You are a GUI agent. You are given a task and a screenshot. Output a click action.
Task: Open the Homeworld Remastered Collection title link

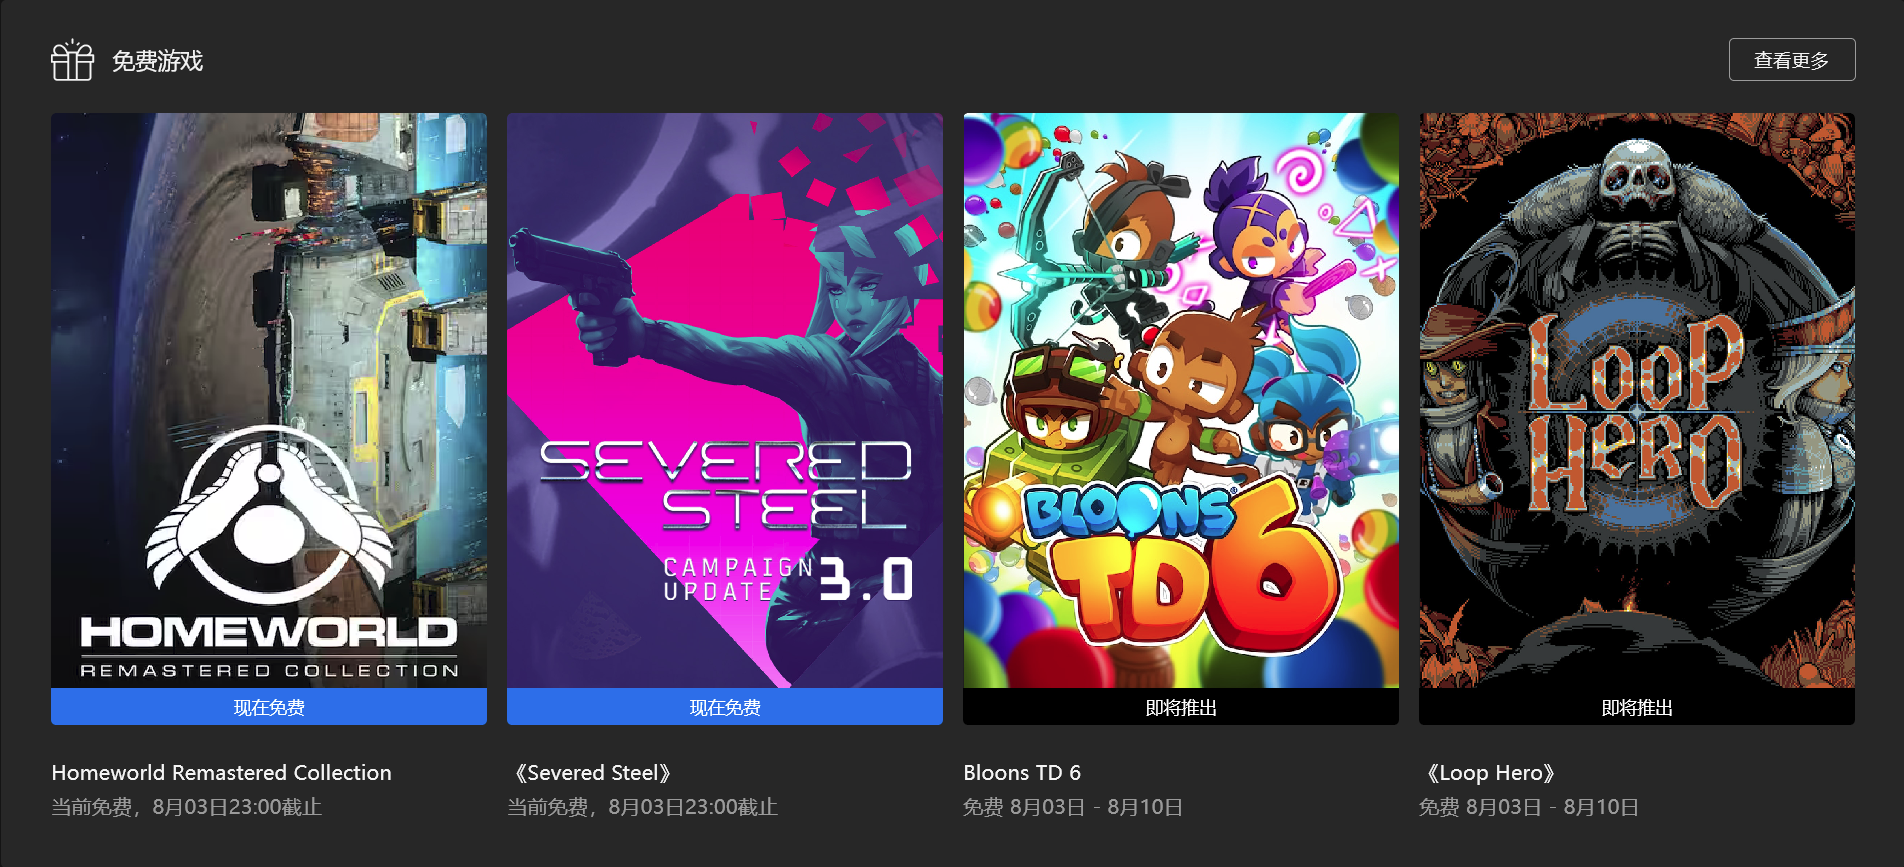pyautogui.click(x=221, y=773)
